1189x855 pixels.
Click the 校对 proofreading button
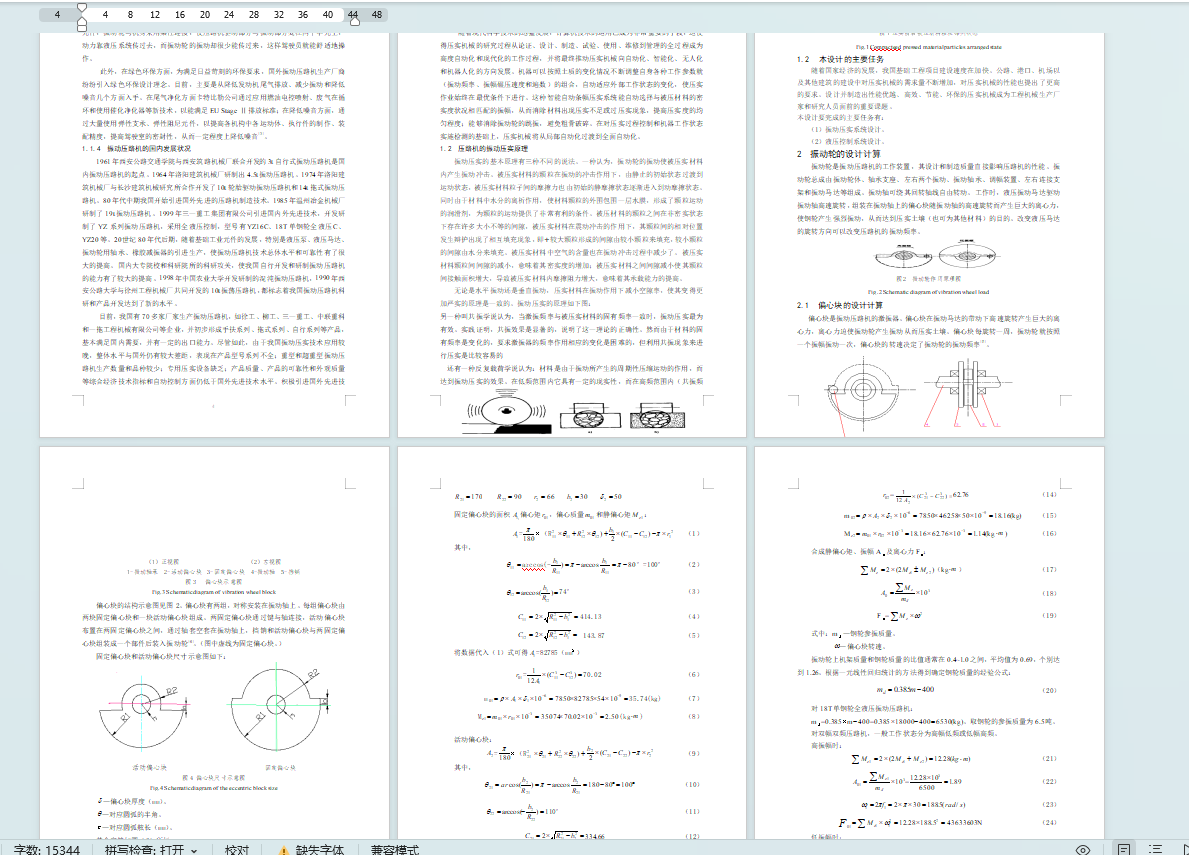click(x=237, y=850)
